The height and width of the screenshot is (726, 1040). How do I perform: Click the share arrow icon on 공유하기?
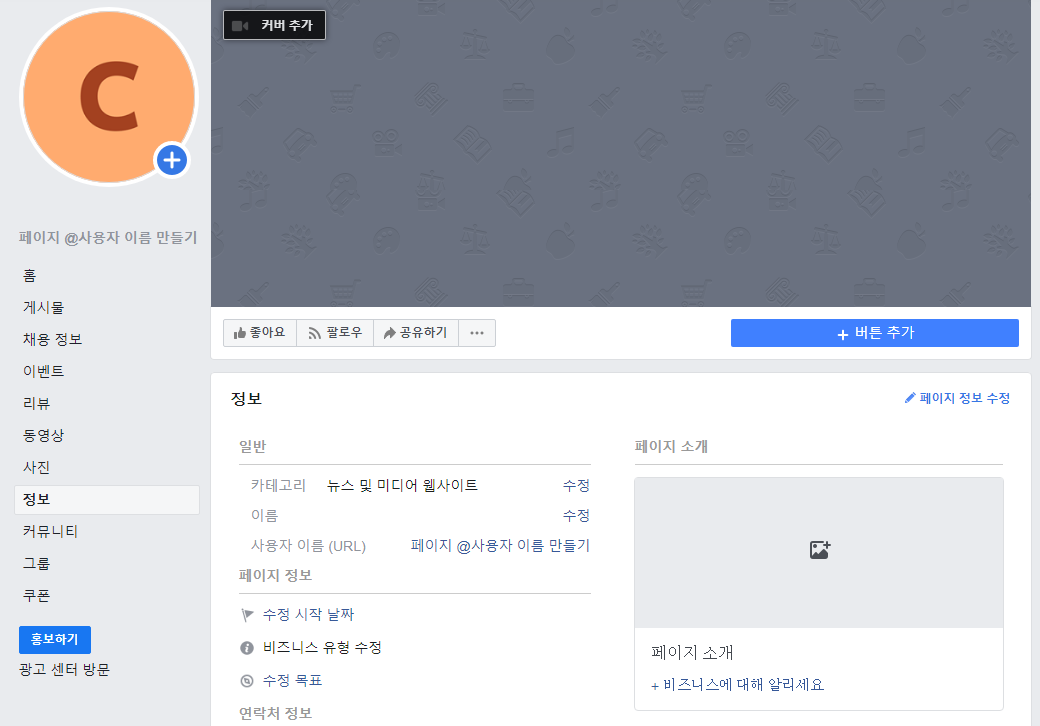click(388, 332)
